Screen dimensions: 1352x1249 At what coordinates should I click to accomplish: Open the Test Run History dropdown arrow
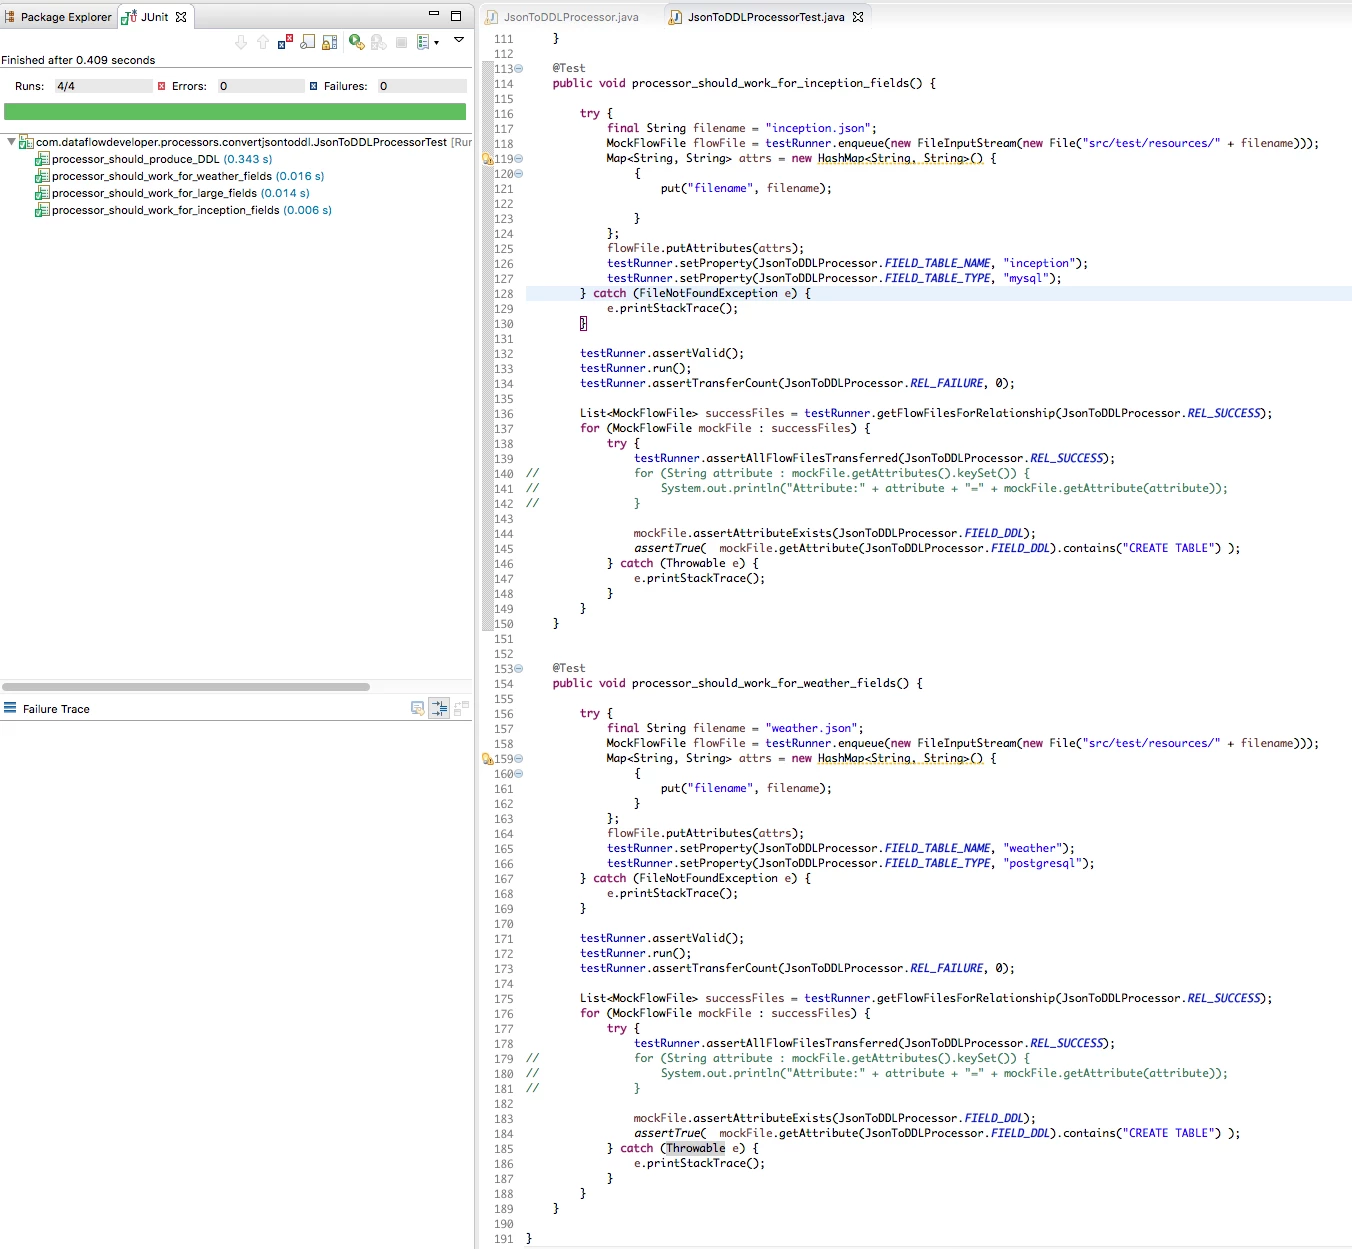point(436,43)
